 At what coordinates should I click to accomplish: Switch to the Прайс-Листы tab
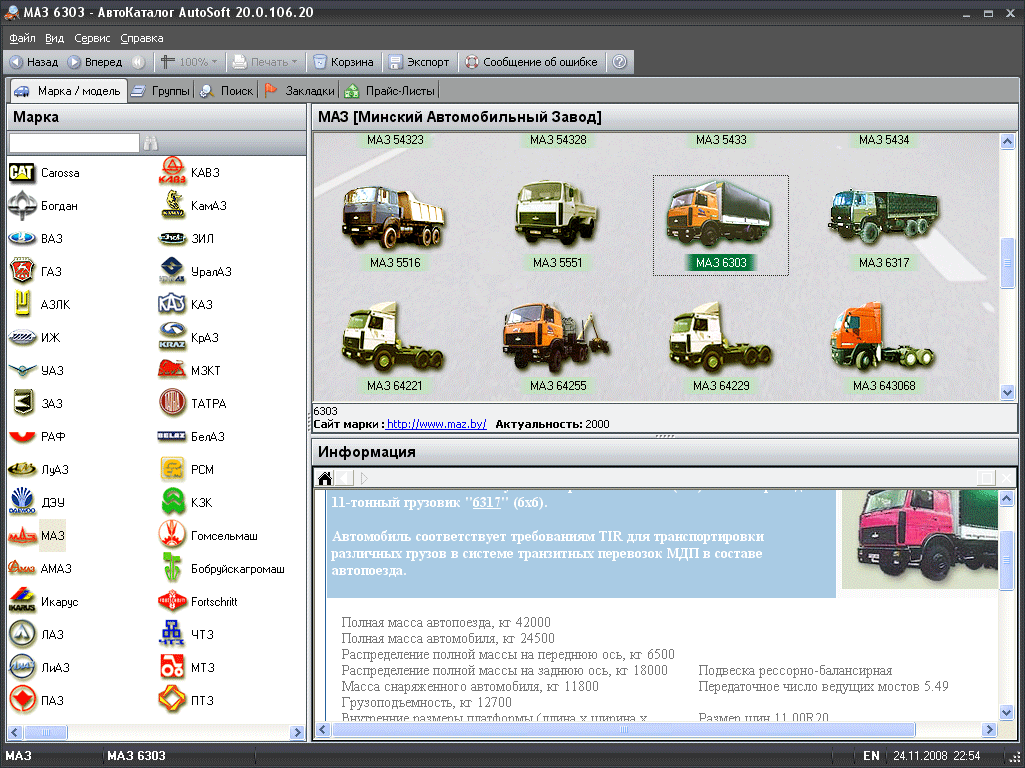[x=390, y=91]
